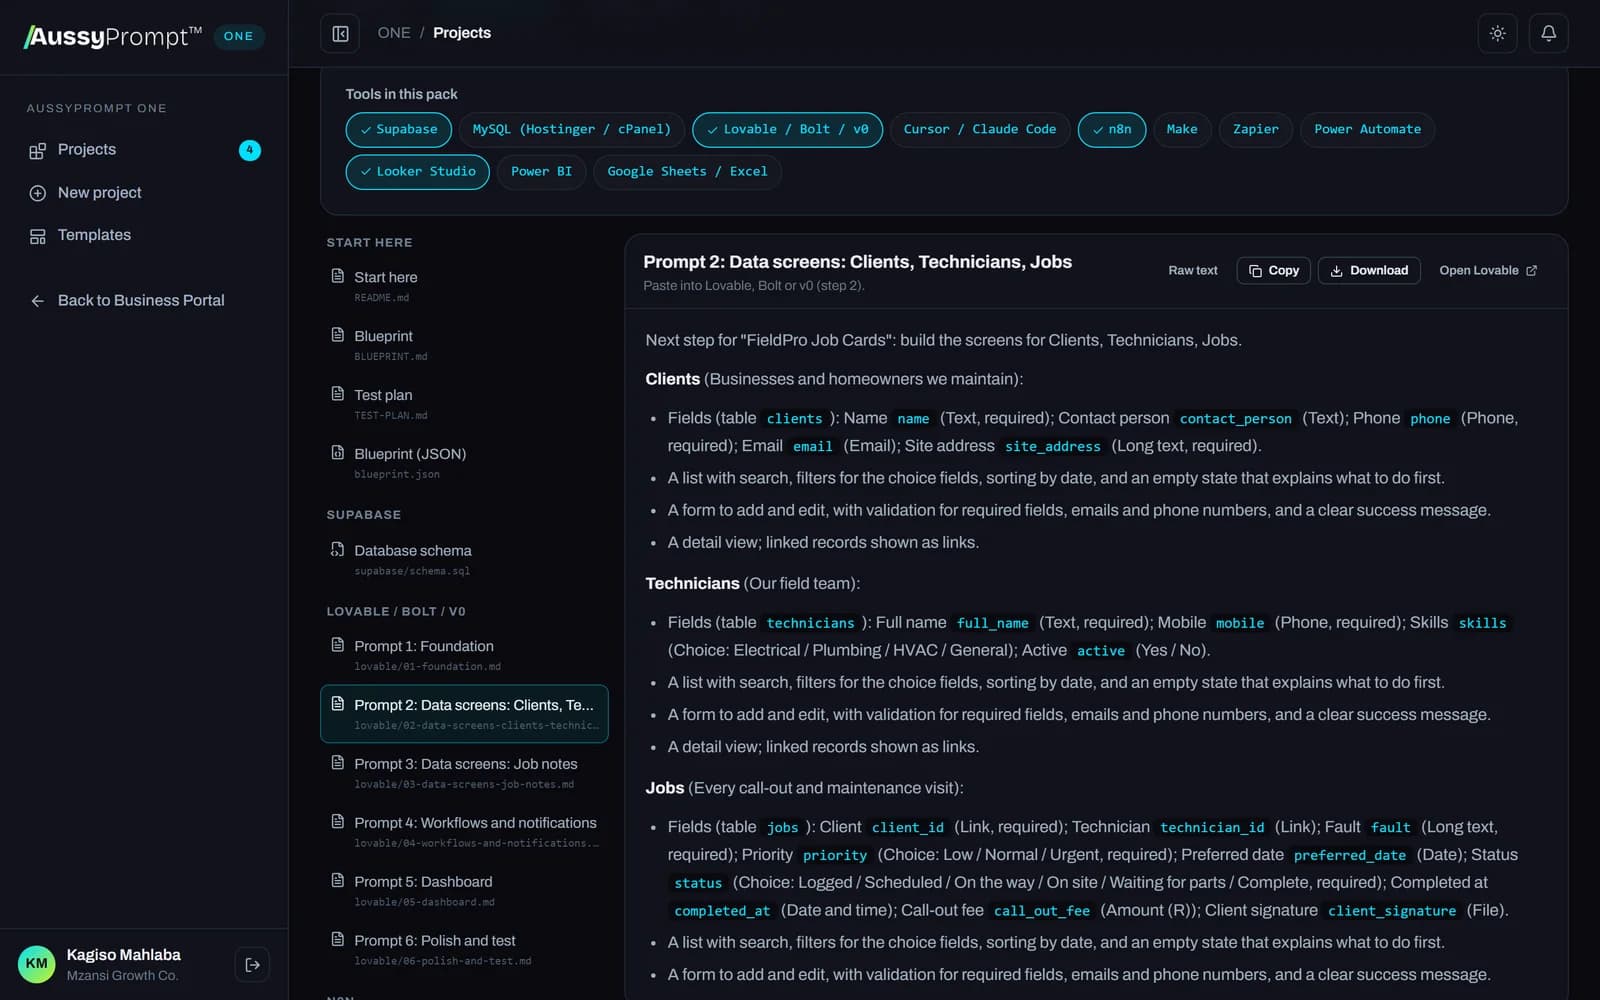
Task: Switch to Raw text view
Action: pos(1192,271)
